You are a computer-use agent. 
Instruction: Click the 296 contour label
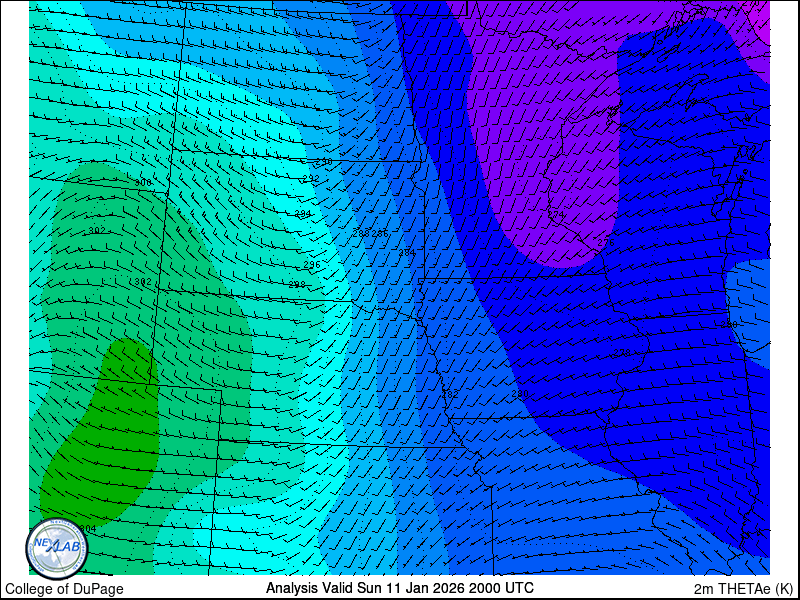click(312, 265)
